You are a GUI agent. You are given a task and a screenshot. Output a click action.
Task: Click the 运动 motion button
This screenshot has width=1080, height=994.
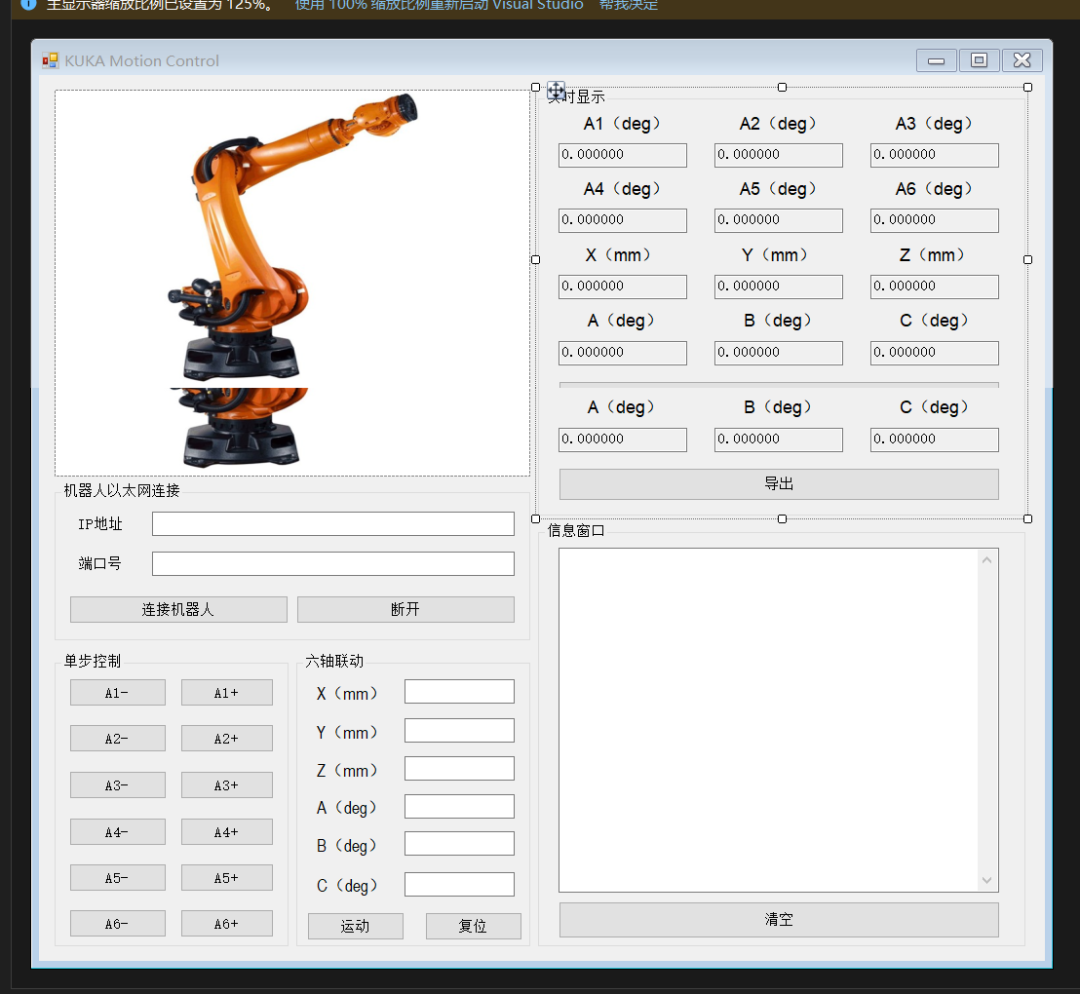pos(355,926)
